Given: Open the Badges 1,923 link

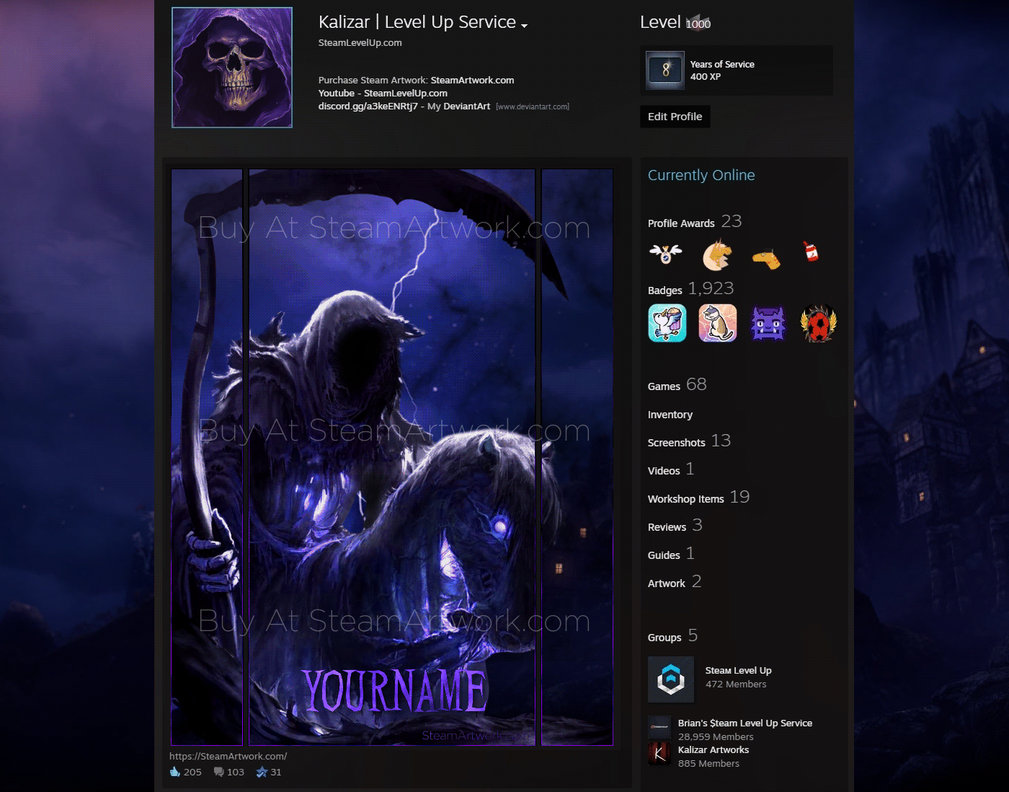Looking at the screenshot, I should pyautogui.click(x=690, y=289).
